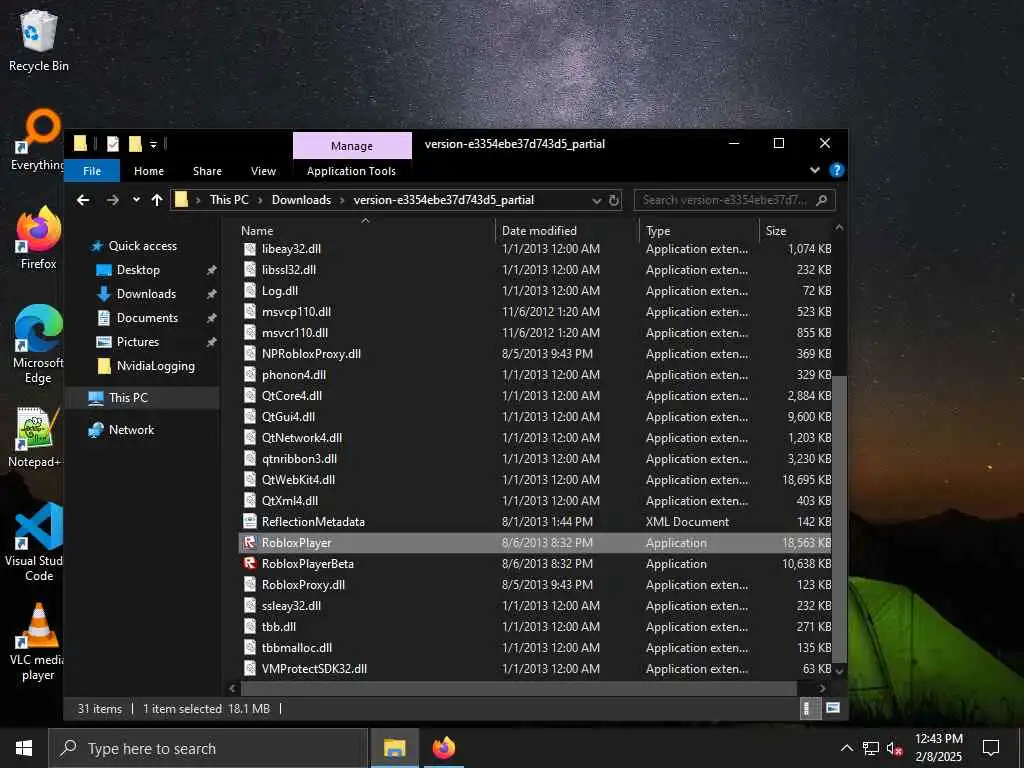Viewport: 1024px width, 768px height.
Task: Click Firefox on the taskbar
Action: pyautogui.click(x=443, y=748)
